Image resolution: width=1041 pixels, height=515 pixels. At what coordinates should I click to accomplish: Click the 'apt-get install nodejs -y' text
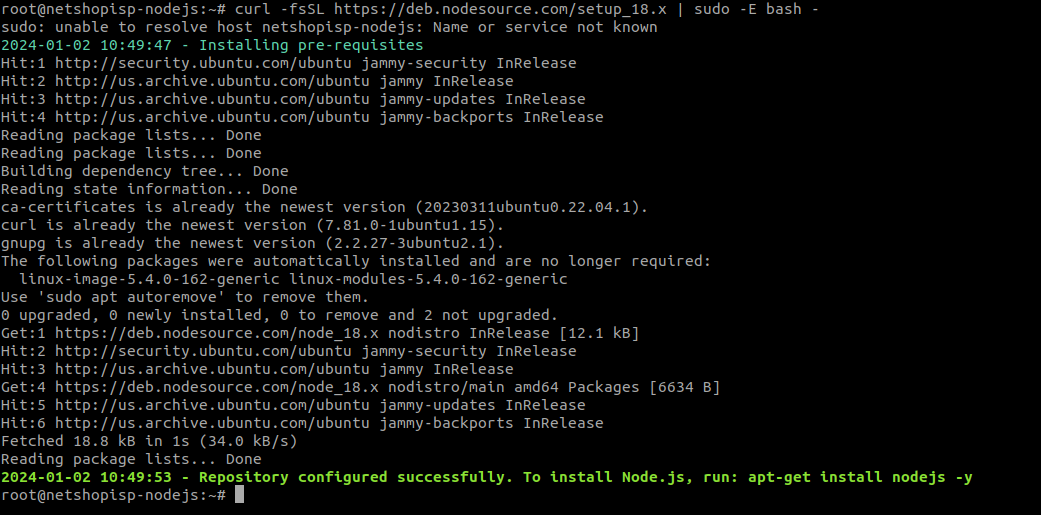click(x=860, y=477)
